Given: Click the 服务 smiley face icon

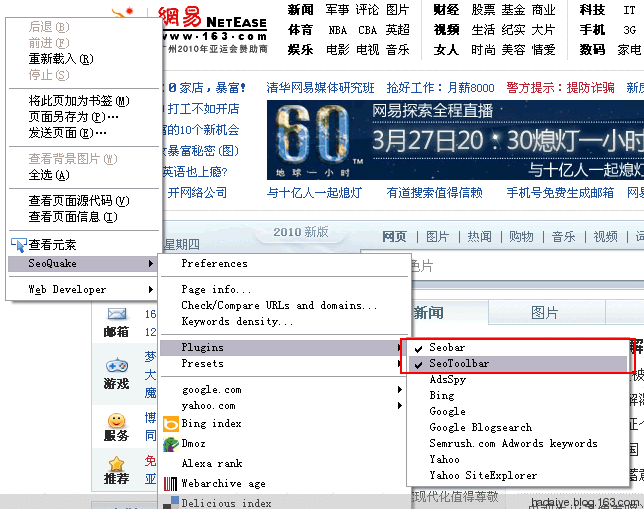Looking at the screenshot, I should tap(117, 420).
